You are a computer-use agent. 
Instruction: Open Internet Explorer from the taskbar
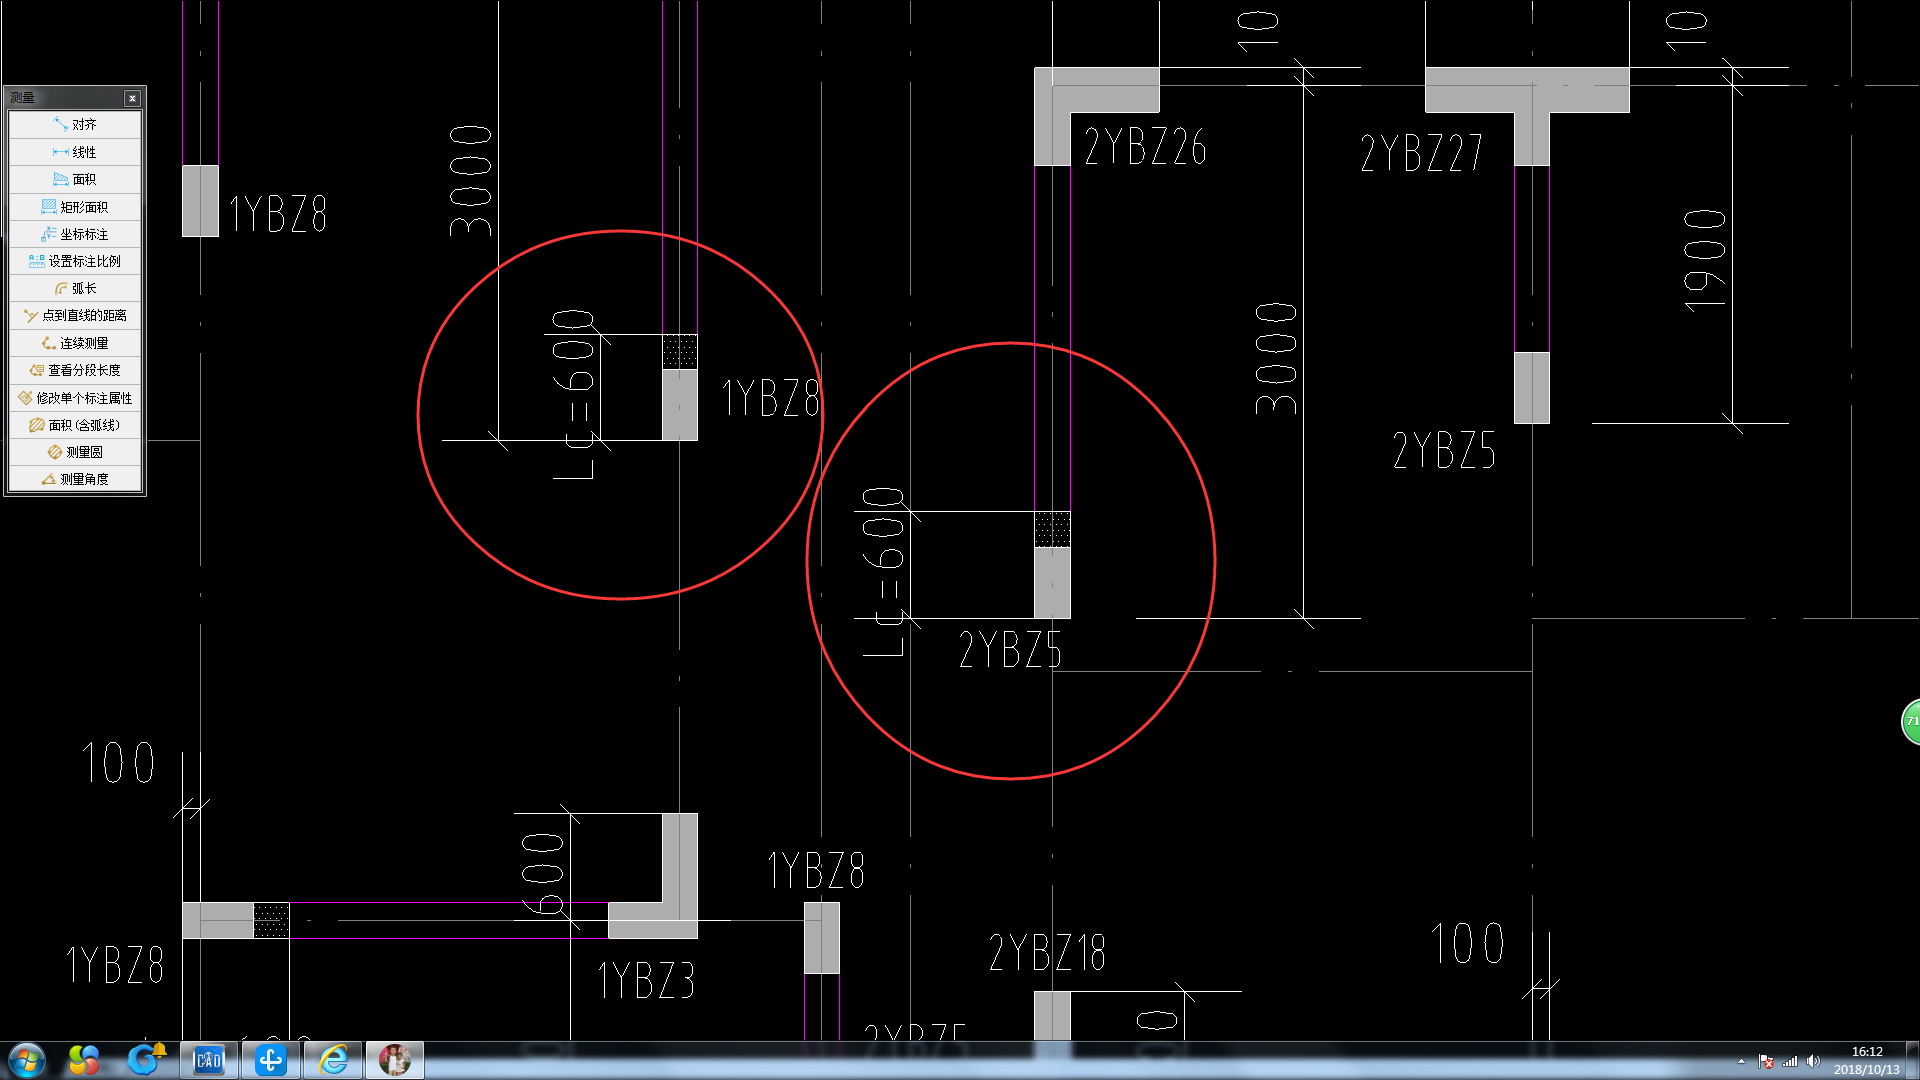tap(333, 1060)
